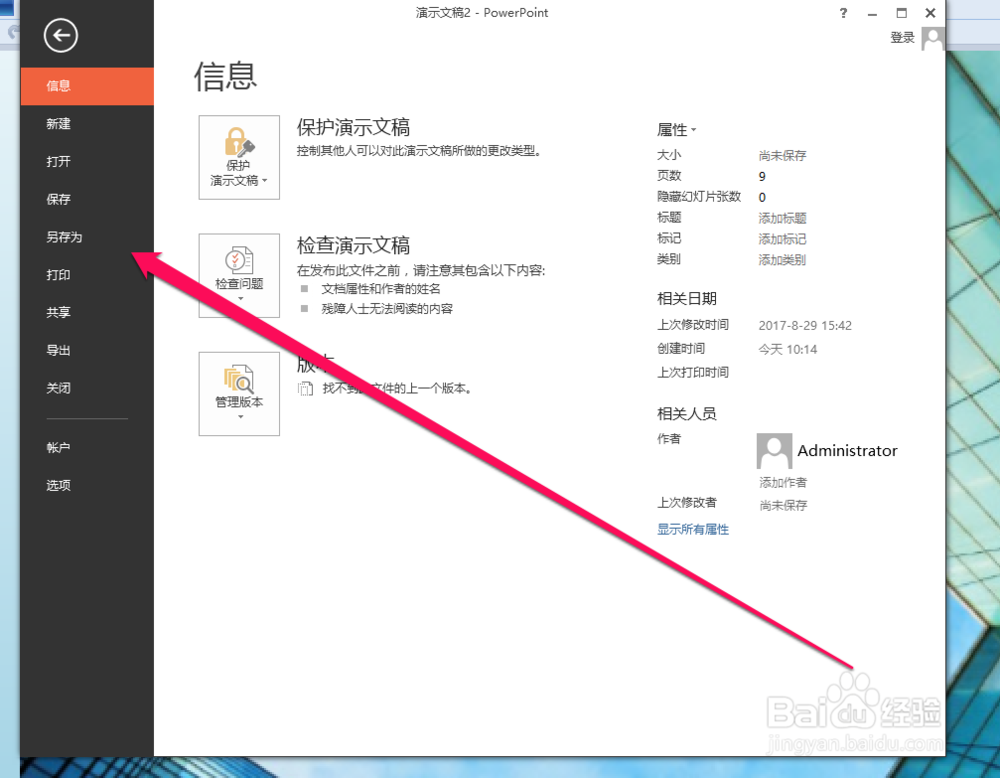Click the 文档属性和作者的姓名 item
Image resolution: width=1000 pixels, height=778 pixels.
pos(381,289)
